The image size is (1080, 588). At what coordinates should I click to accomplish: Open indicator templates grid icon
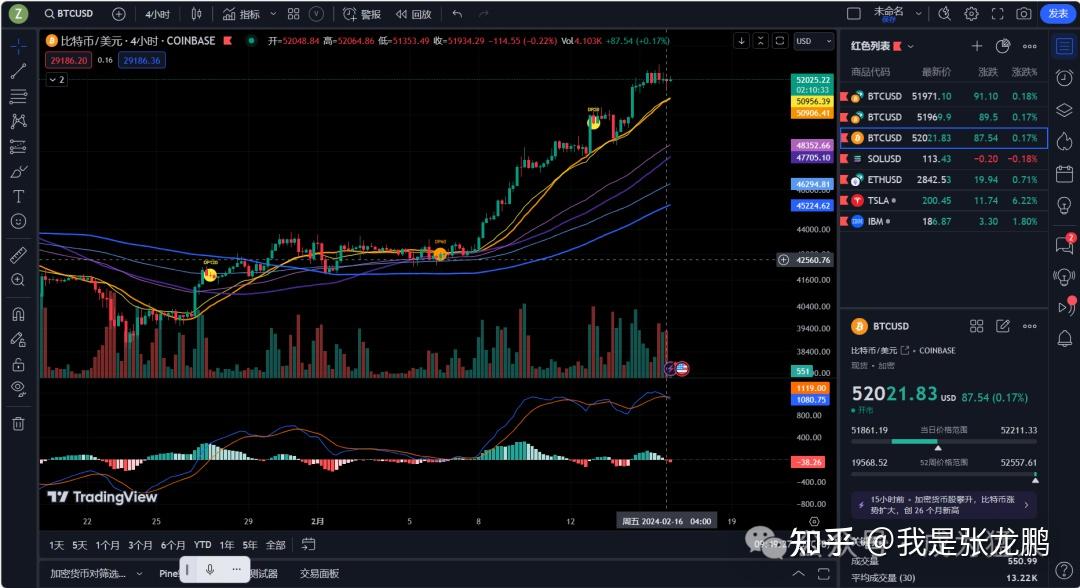coord(293,14)
